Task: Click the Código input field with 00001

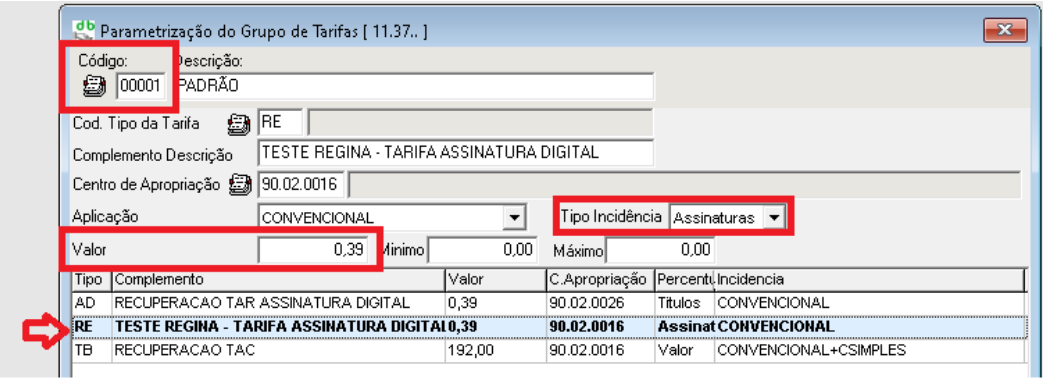Action: (141, 86)
